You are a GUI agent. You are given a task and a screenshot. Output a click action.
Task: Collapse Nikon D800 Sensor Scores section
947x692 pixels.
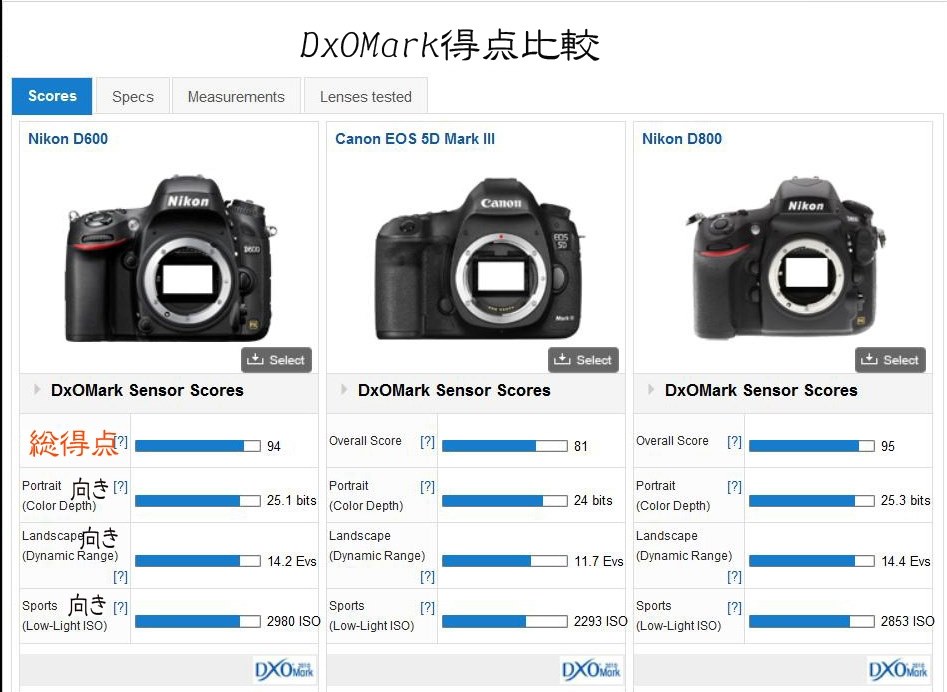651,389
